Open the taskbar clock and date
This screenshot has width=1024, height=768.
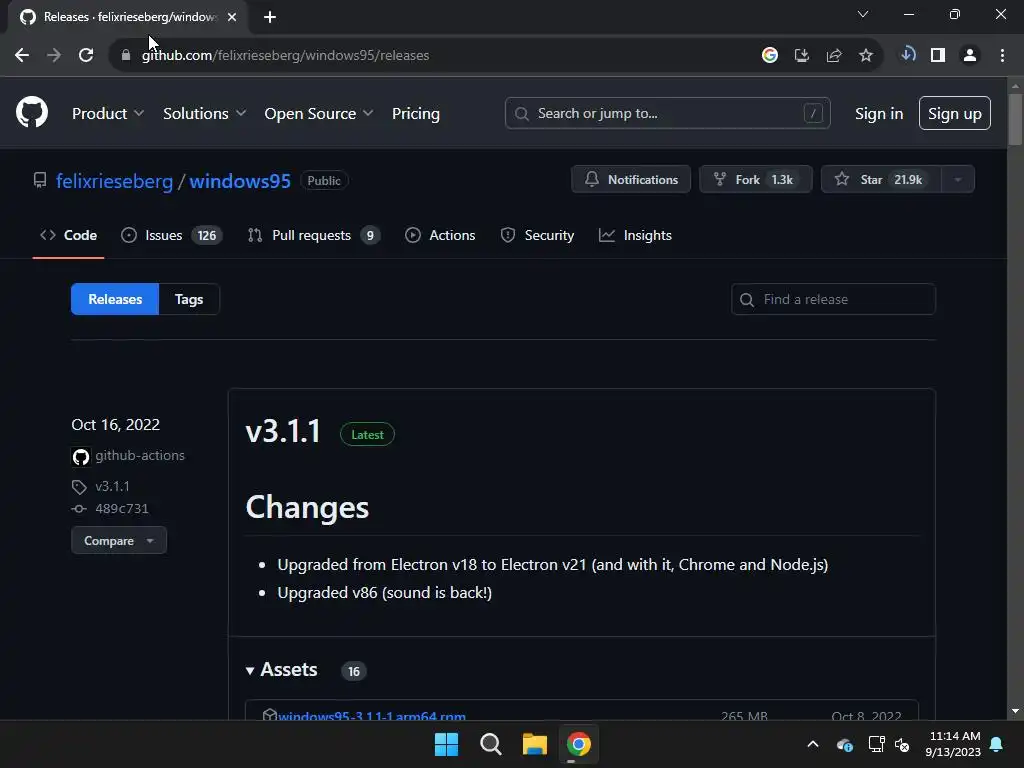pos(953,744)
